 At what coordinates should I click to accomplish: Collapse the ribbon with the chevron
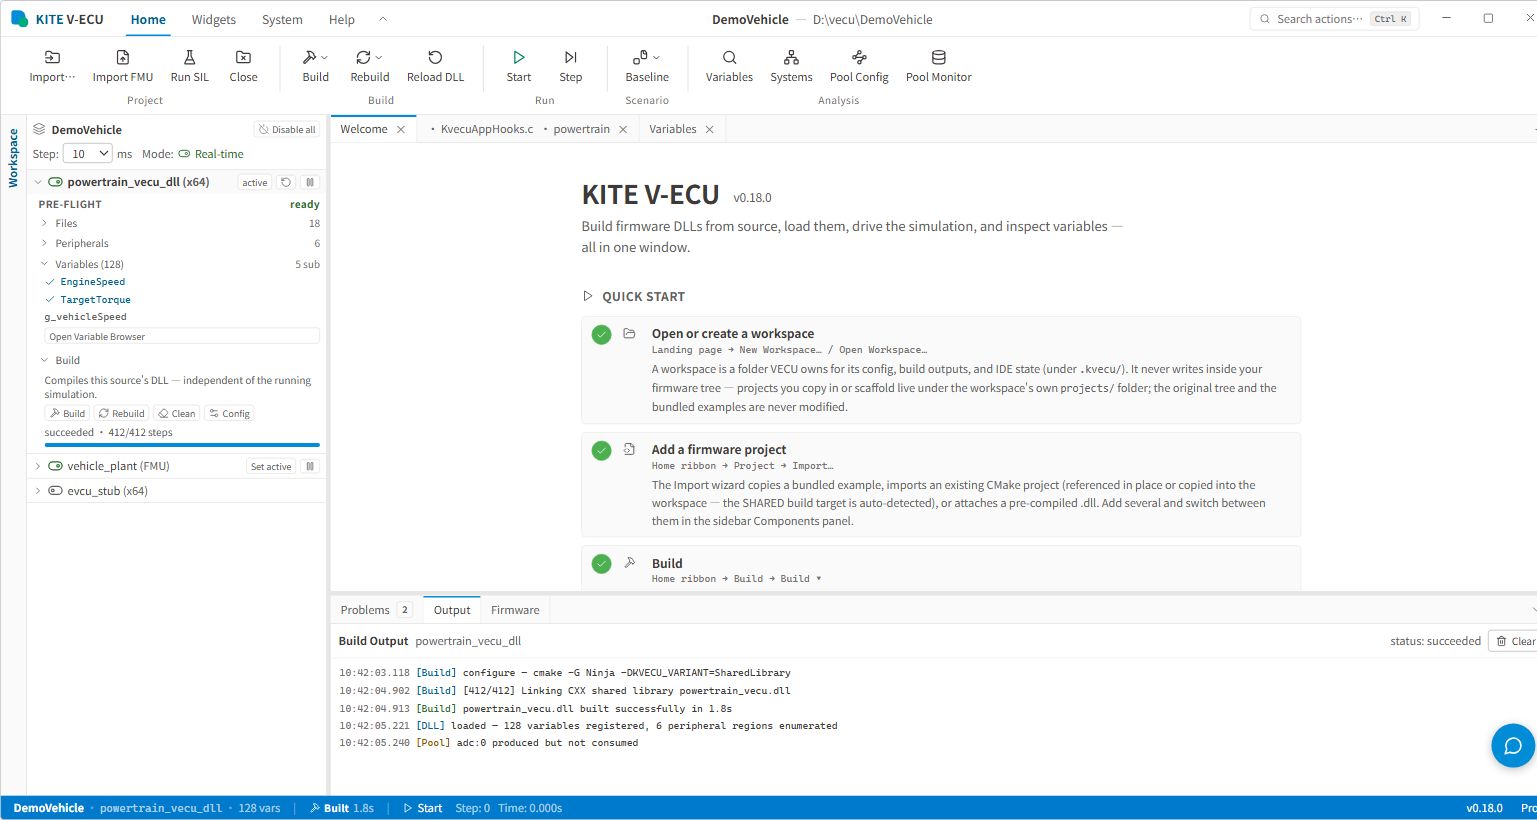click(383, 19)
